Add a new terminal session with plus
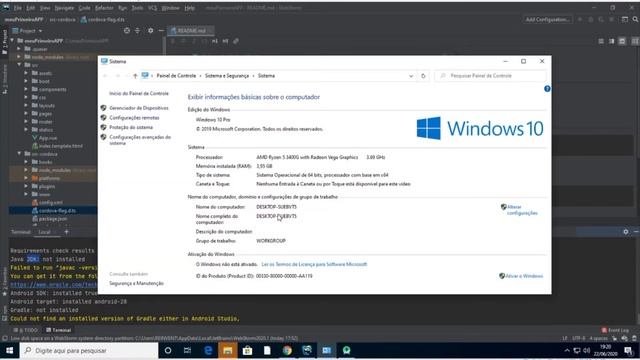 67,232
